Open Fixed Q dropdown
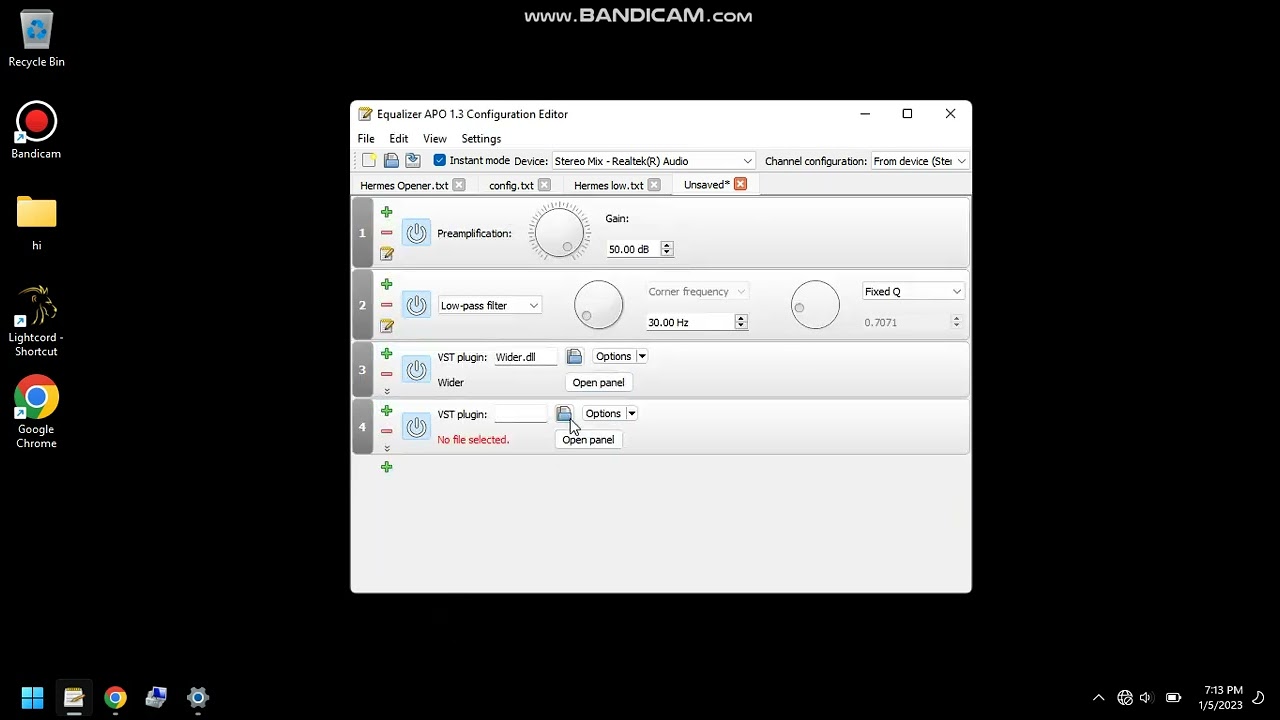 click(912, 292)
